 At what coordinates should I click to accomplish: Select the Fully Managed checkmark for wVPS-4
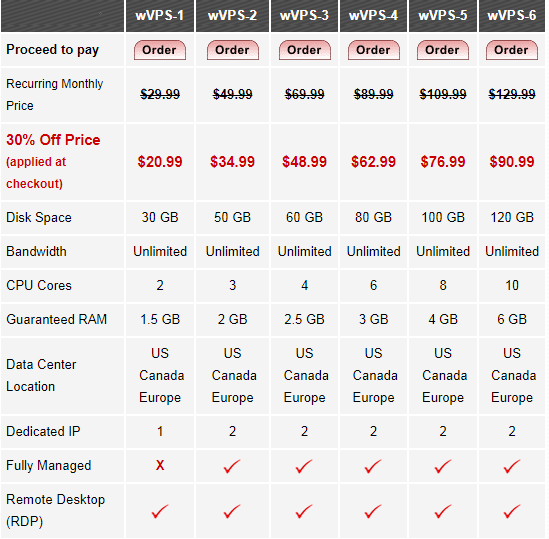point(373,466)
